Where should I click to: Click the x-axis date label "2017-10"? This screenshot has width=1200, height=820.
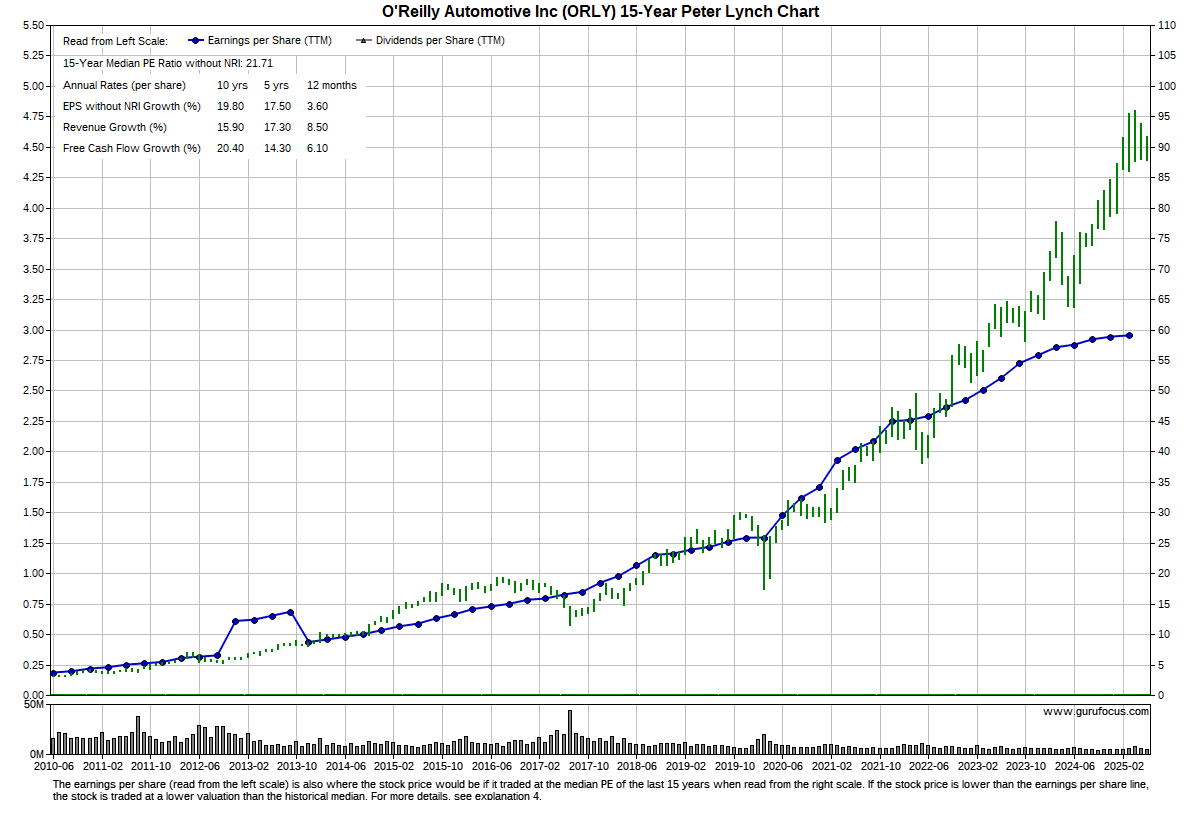[587, 767]
